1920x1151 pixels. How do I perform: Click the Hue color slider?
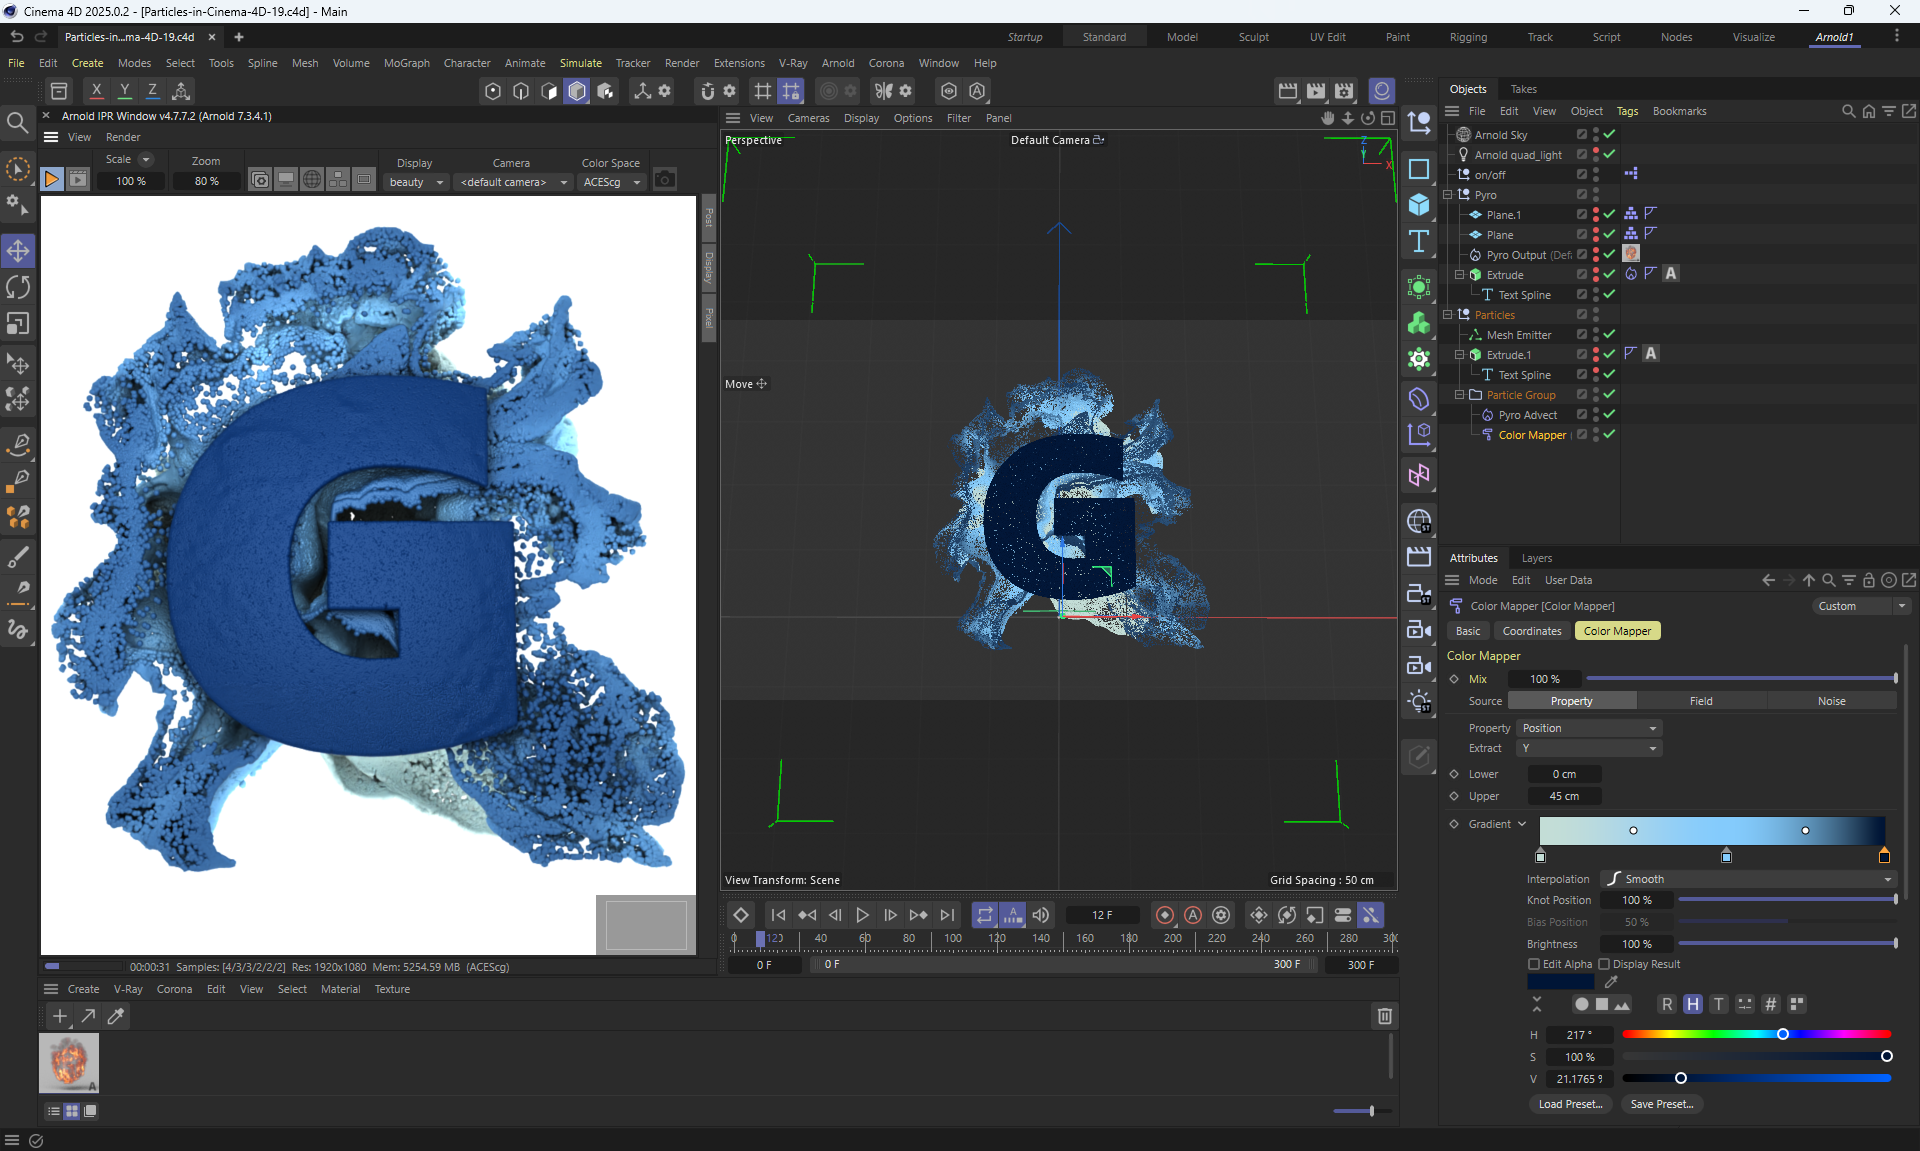click(1756, 1034)
